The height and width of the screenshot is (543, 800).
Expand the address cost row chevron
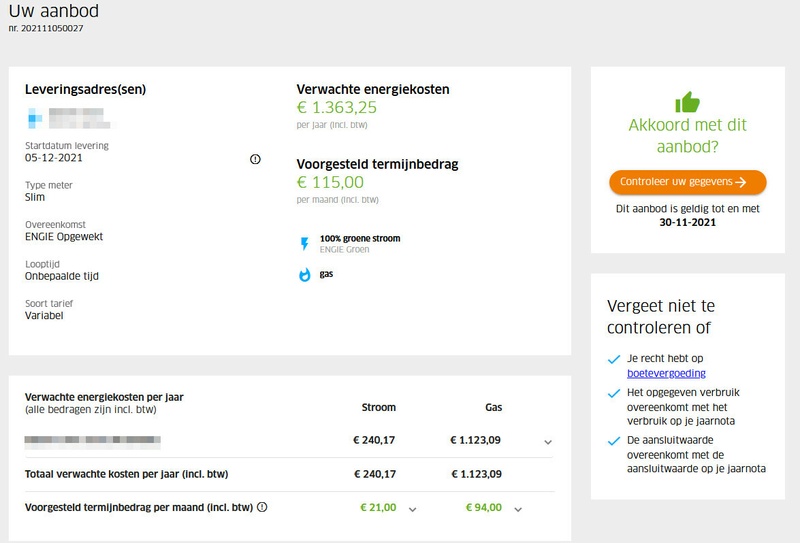[547, 441]
